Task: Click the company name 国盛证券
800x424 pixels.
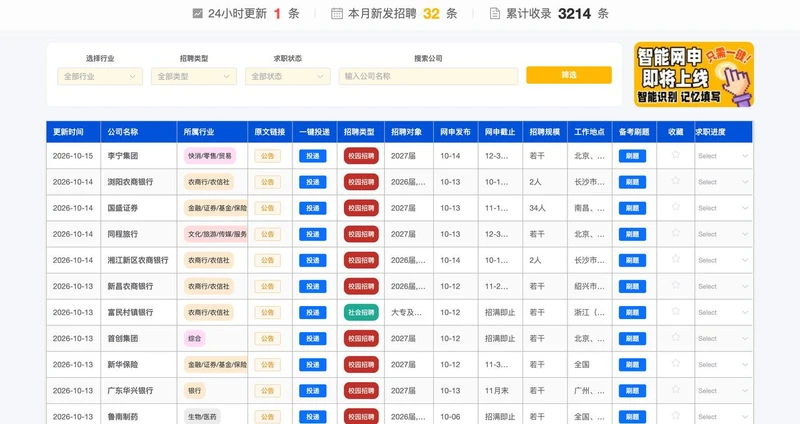Action: (122, 208)
